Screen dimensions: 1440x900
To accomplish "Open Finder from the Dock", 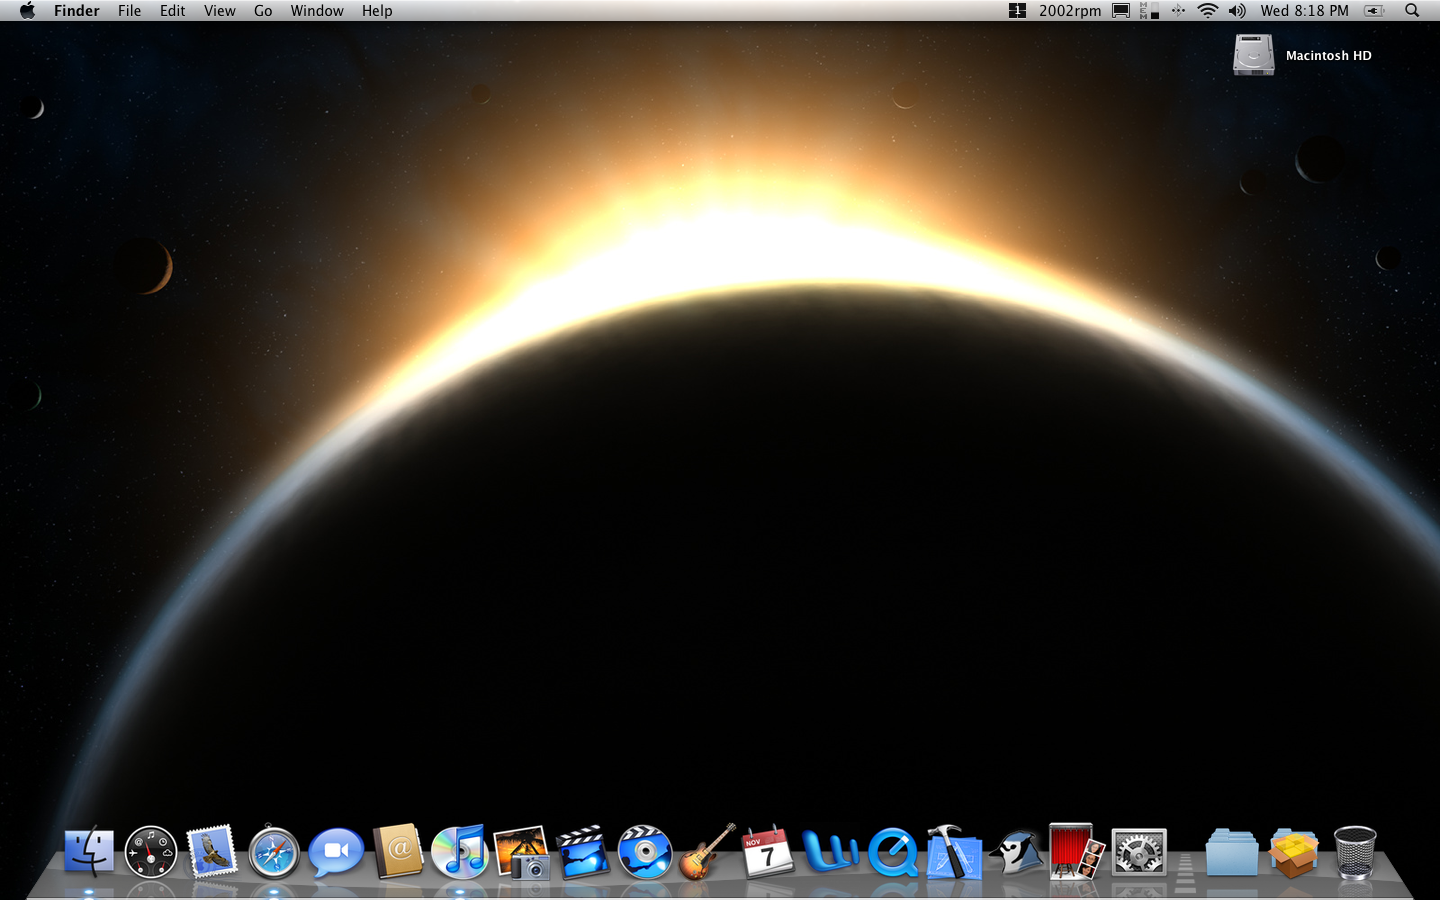I will [89, 852].
